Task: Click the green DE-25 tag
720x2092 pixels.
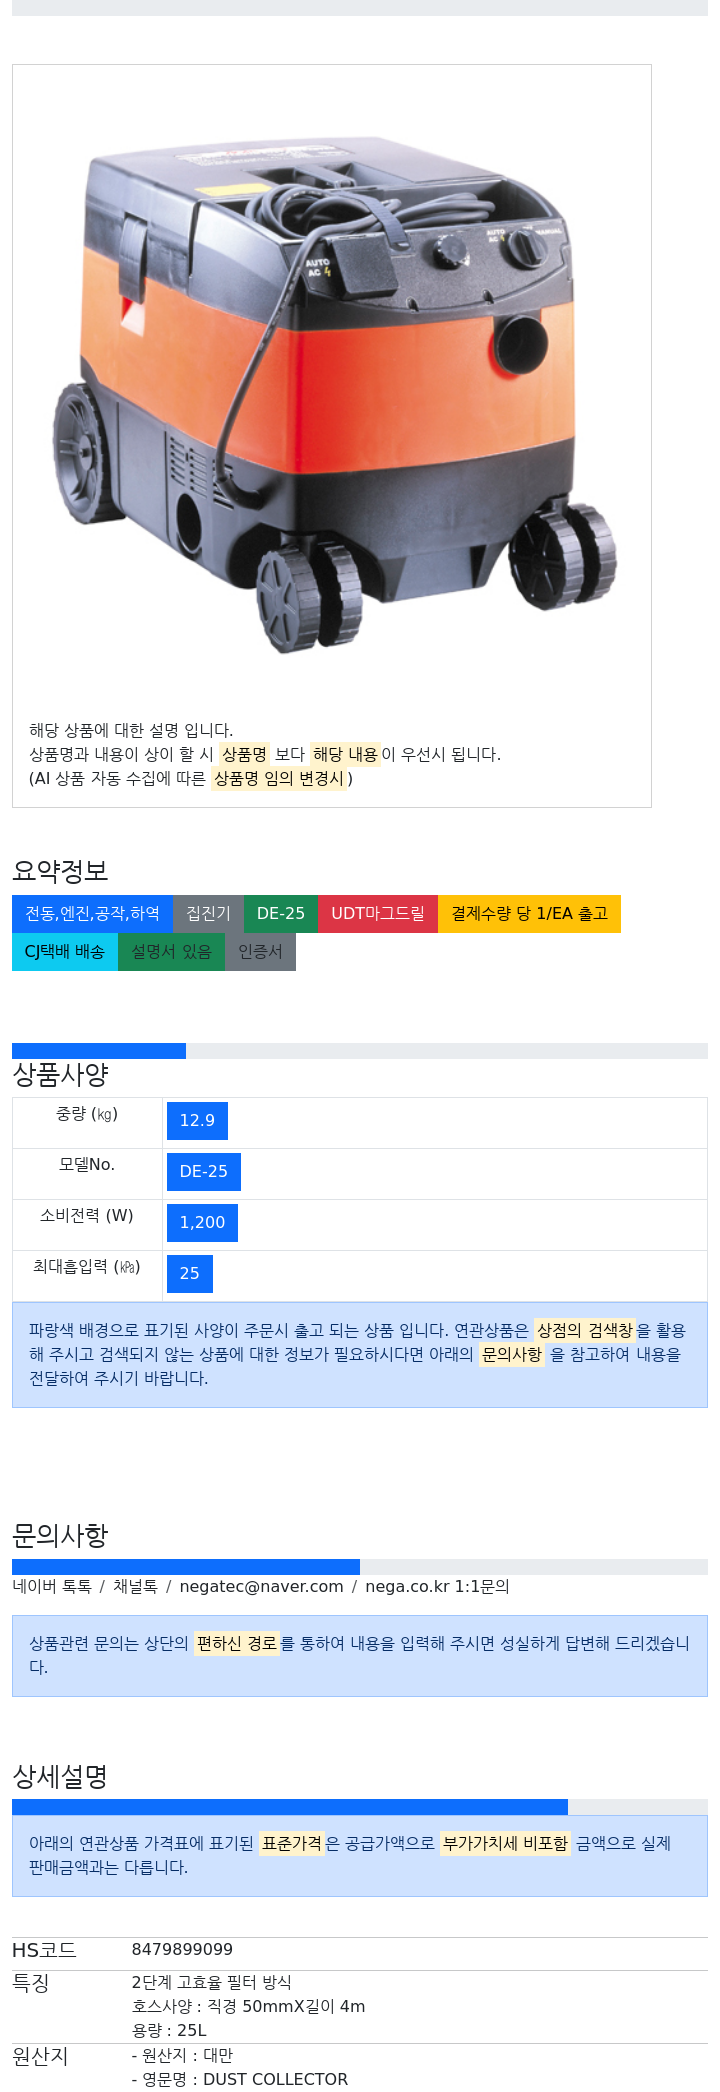Action: tap(281, 913)
